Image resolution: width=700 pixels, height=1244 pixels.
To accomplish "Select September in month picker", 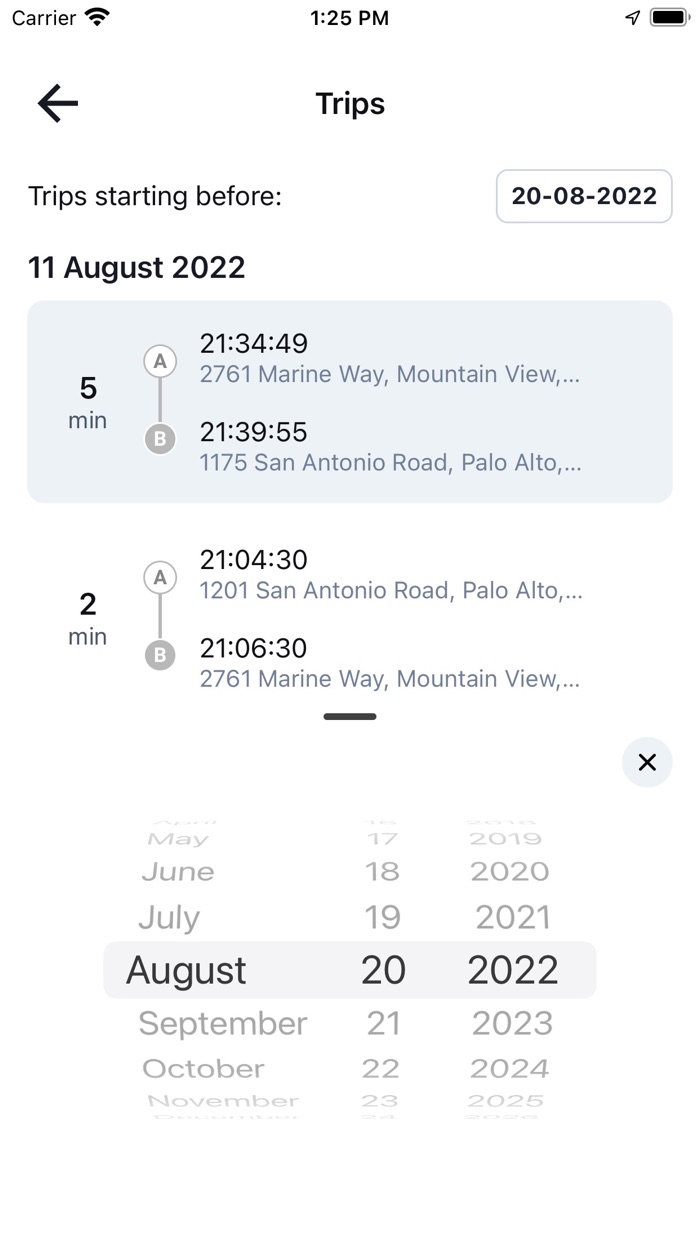I will pyautogui.click(x=222, y=1023).
